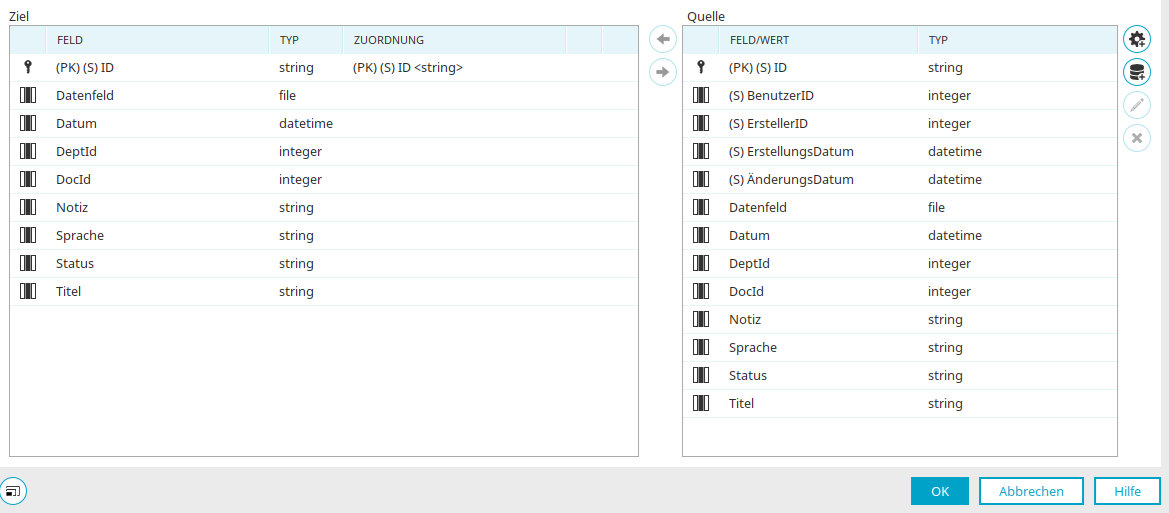Click column icon beside DeptId in Quelle
1169x513 pixels.
(701, 263)
